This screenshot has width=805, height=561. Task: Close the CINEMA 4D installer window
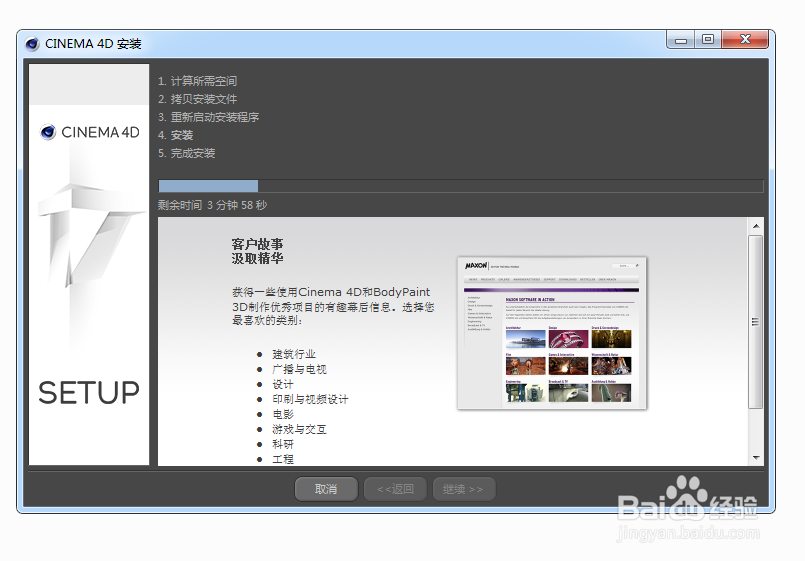pos(745,40)
